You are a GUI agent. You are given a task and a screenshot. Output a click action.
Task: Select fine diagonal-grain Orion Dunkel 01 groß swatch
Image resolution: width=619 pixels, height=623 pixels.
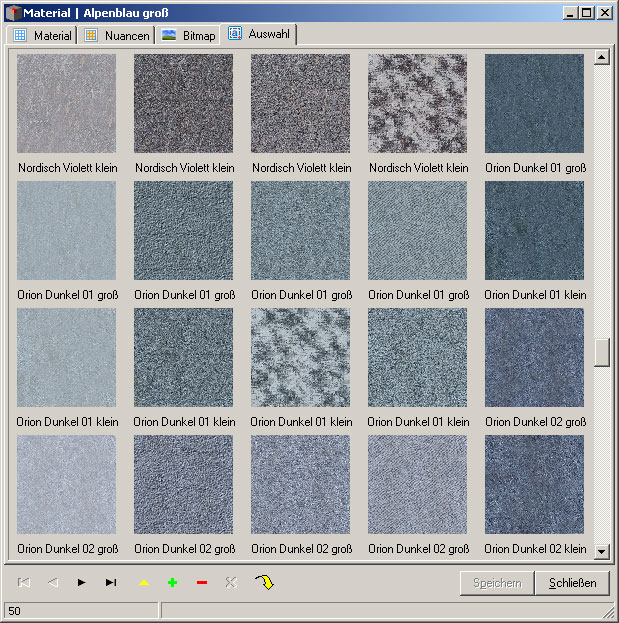pos(417,230)
